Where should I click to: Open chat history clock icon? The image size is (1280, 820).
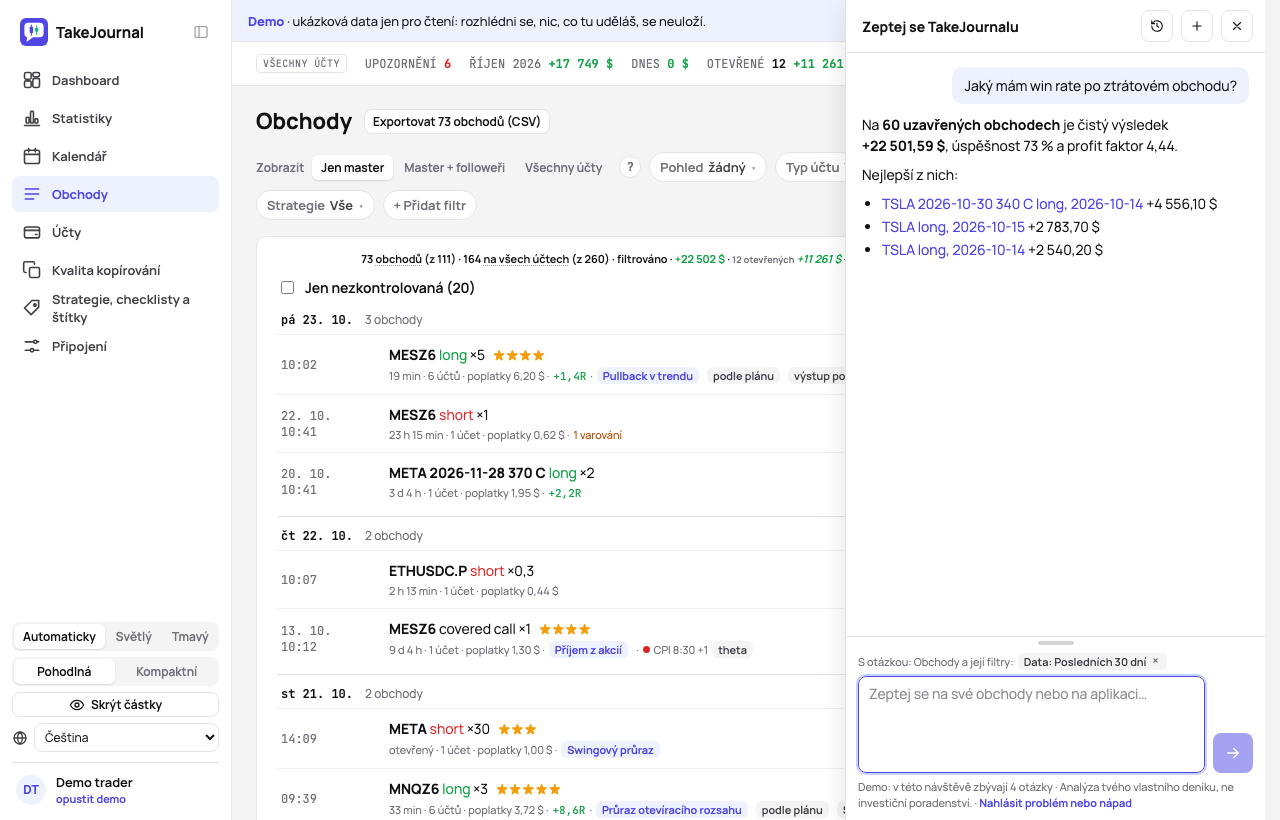[1157, 26]
